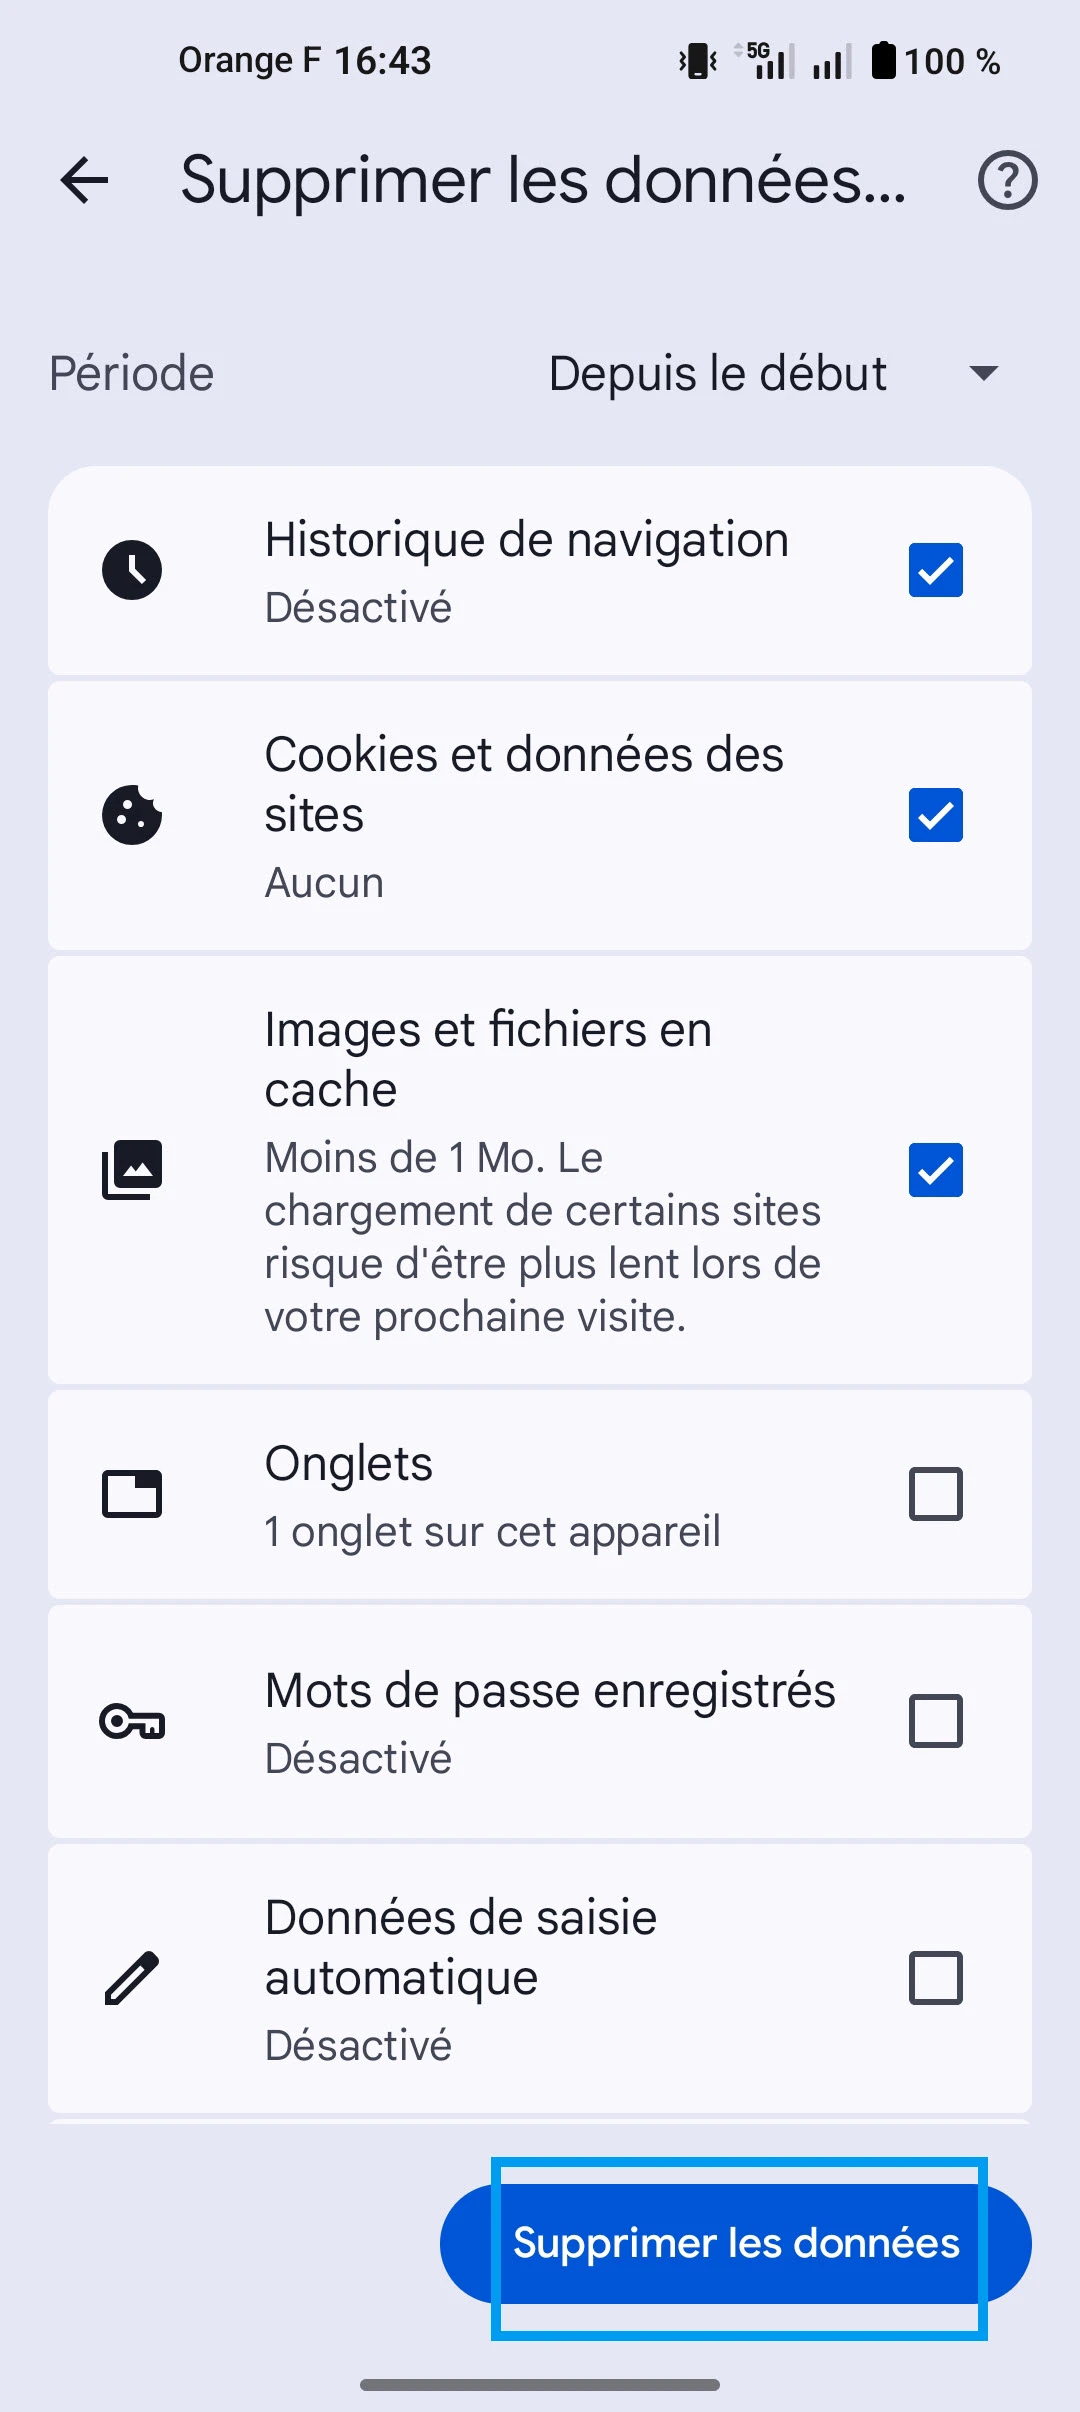
Task: Tap the battery status icon
Action: pyautogui.click(x=884, y=61)
